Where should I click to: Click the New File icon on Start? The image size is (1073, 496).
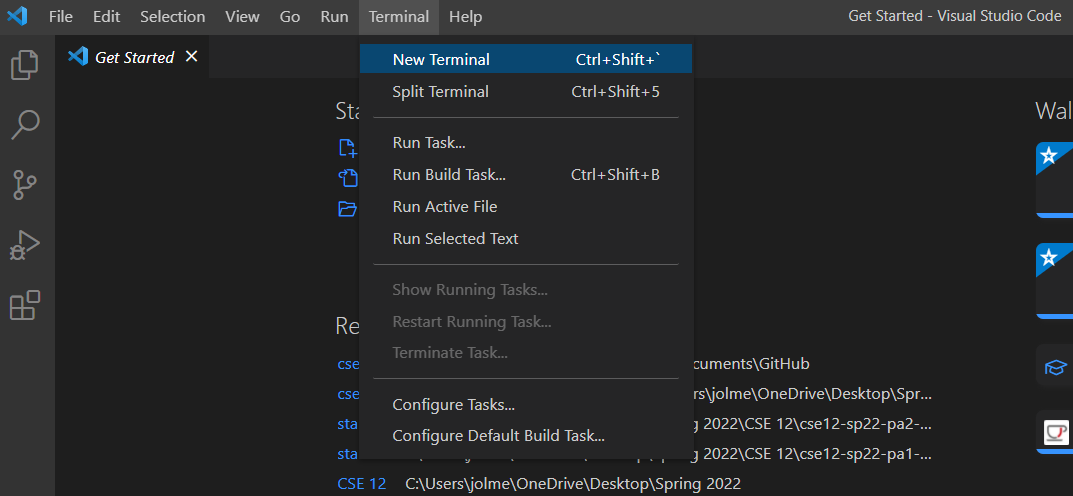(347, 148)
